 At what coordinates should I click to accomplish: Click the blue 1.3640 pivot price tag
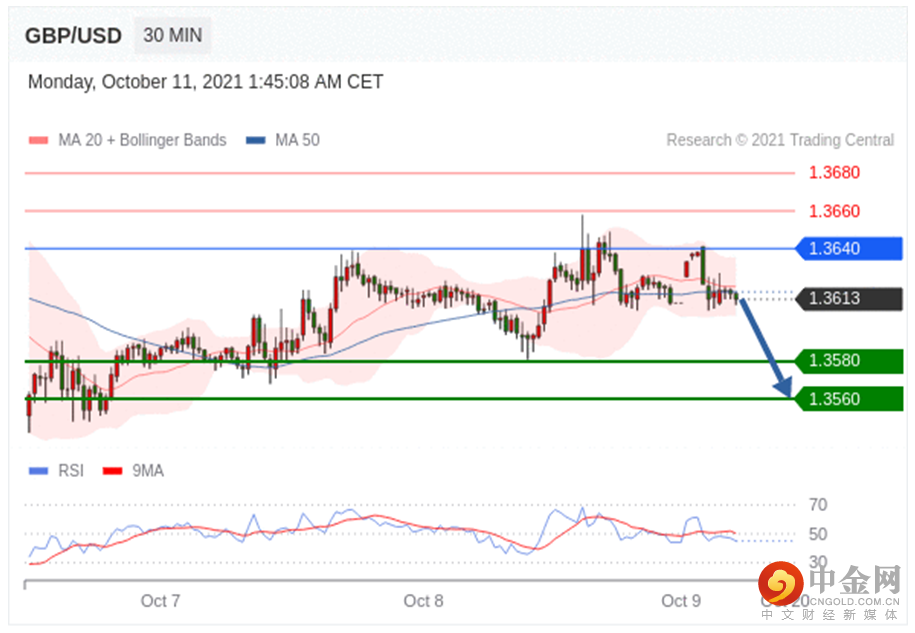click(849, 249)
